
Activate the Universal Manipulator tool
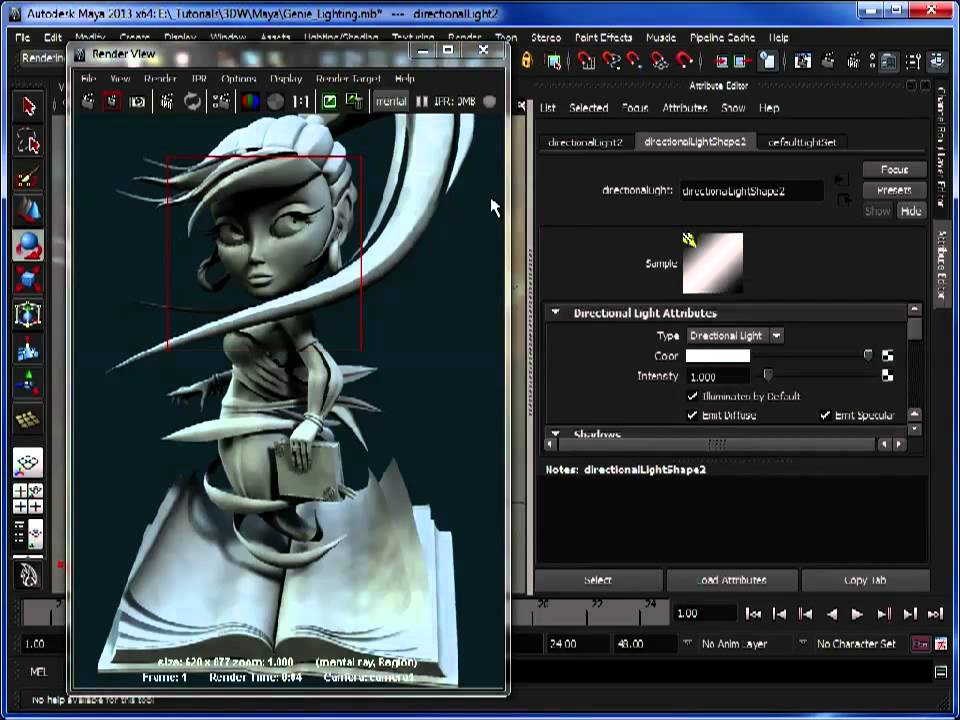point(28,315)
